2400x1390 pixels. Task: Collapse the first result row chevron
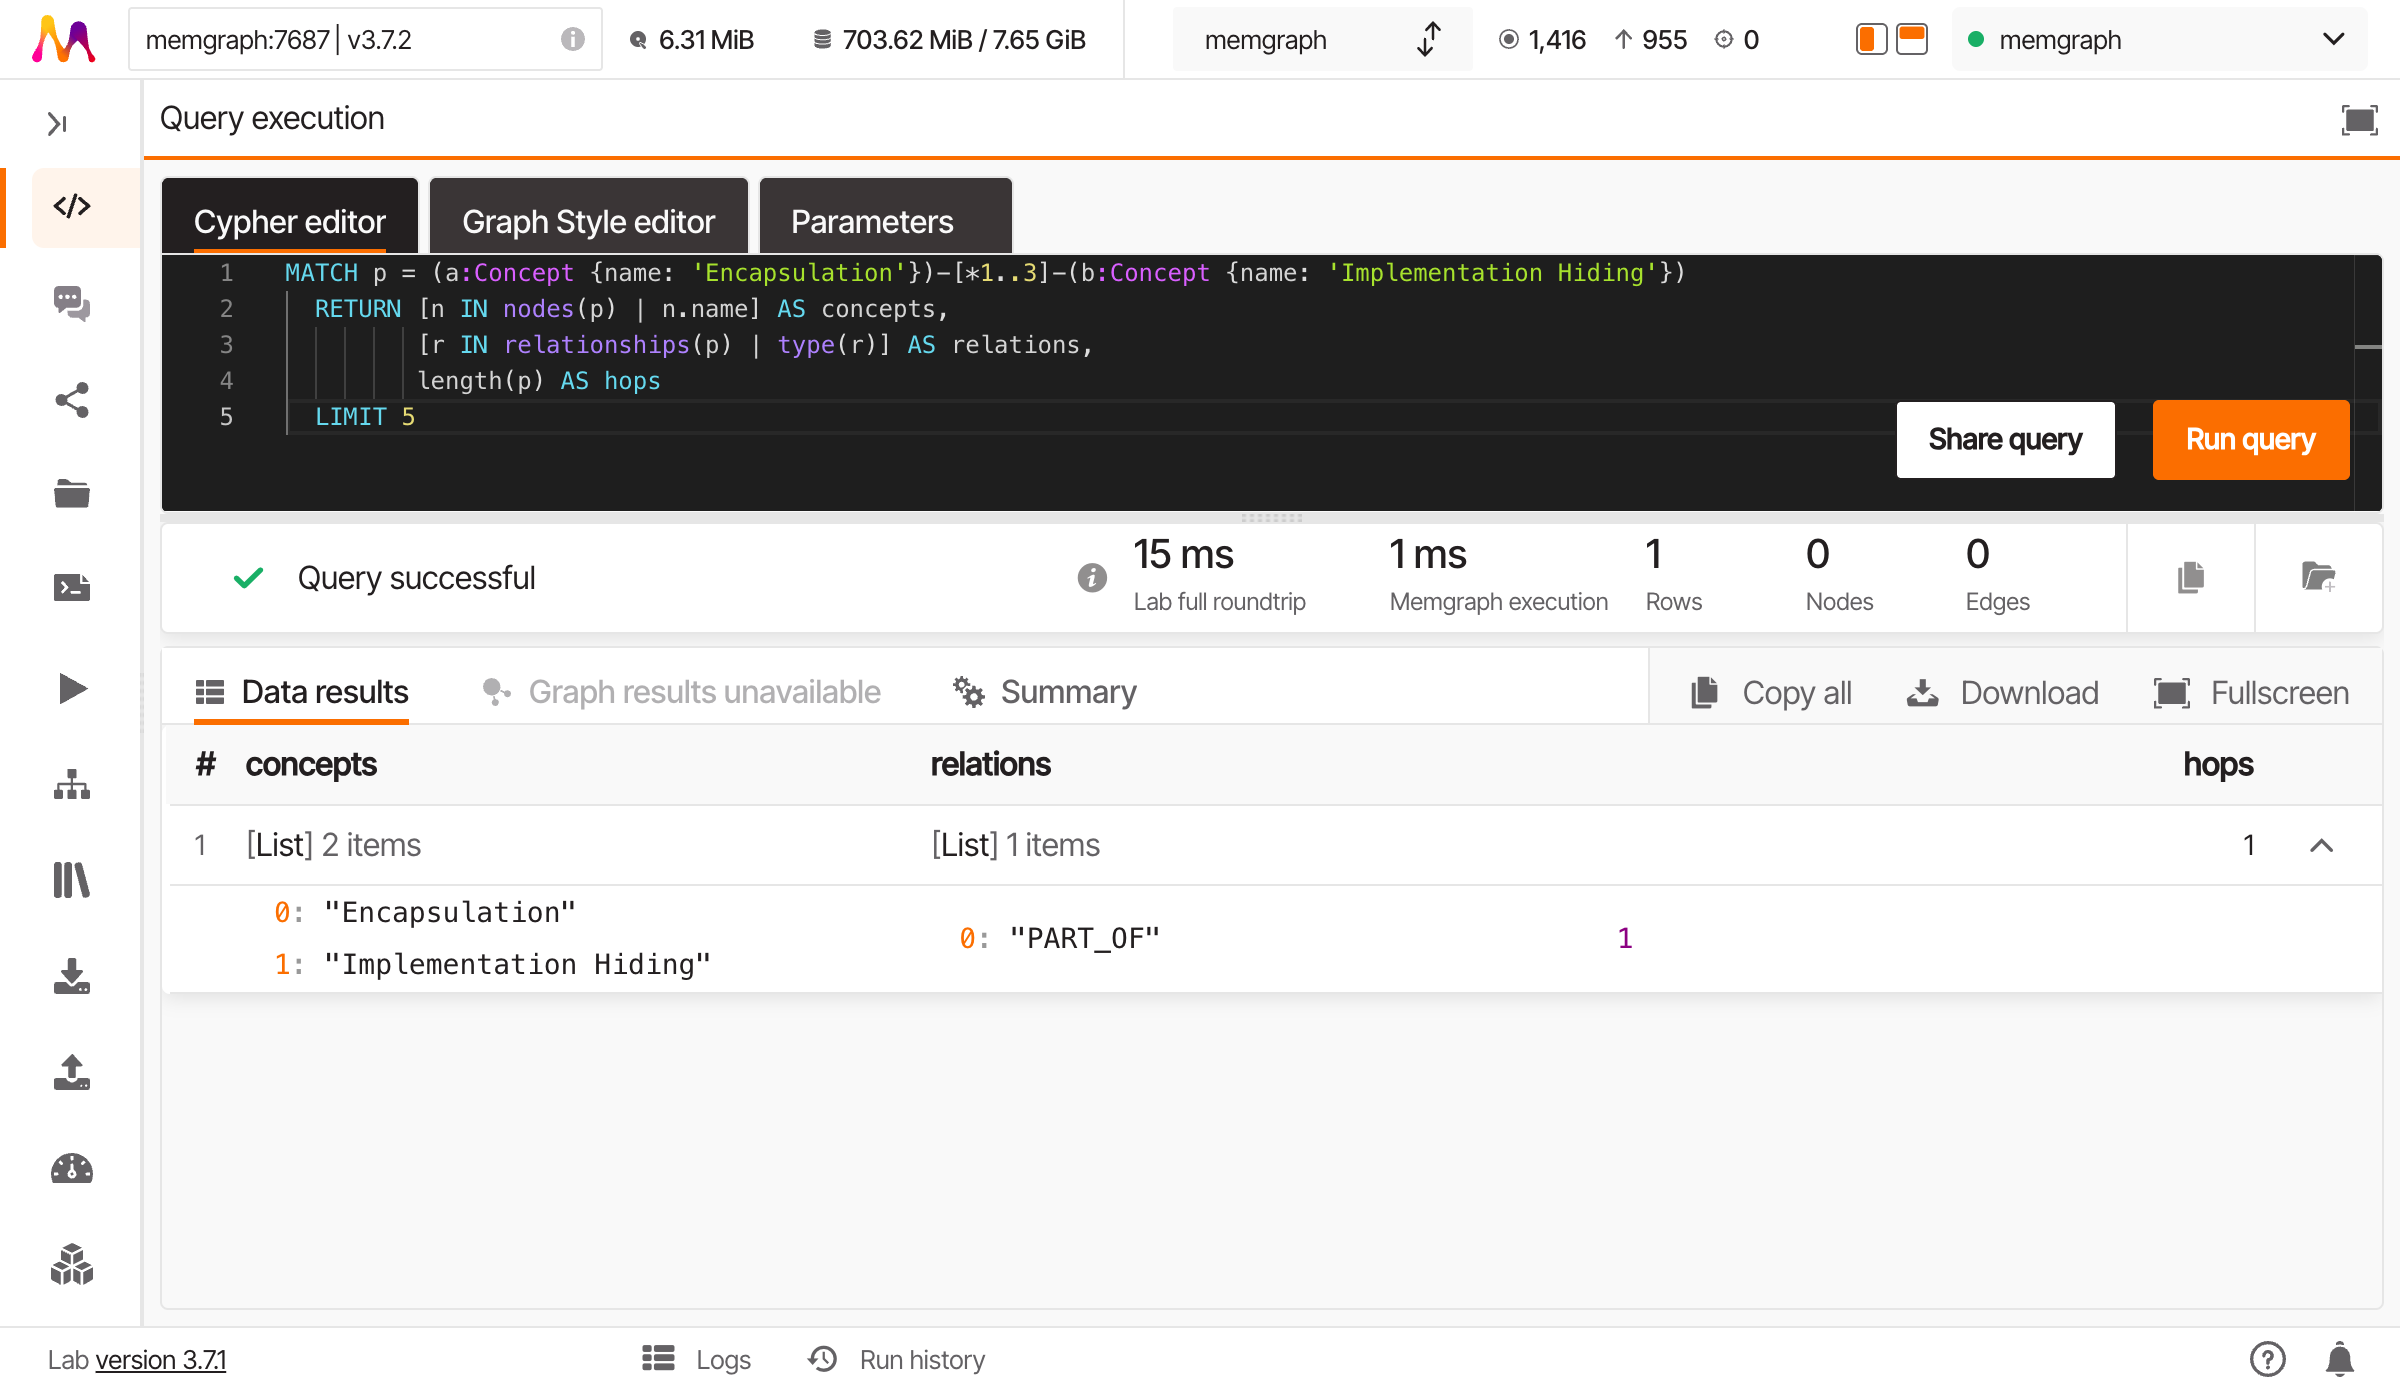tap(2321, 845)
